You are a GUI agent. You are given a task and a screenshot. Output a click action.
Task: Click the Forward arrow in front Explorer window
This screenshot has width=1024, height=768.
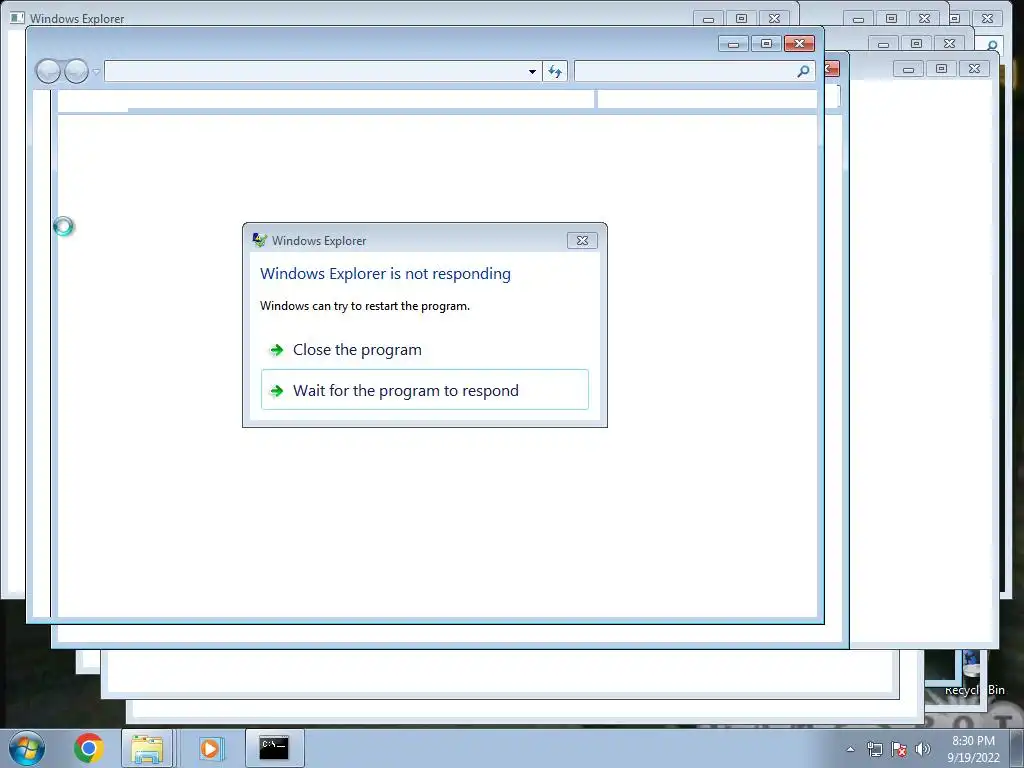point(76,71)
